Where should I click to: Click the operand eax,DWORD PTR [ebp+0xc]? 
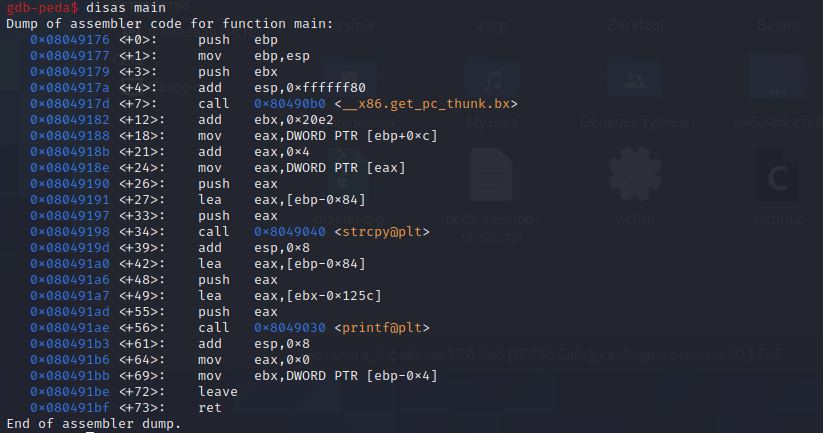coord(346,135)
